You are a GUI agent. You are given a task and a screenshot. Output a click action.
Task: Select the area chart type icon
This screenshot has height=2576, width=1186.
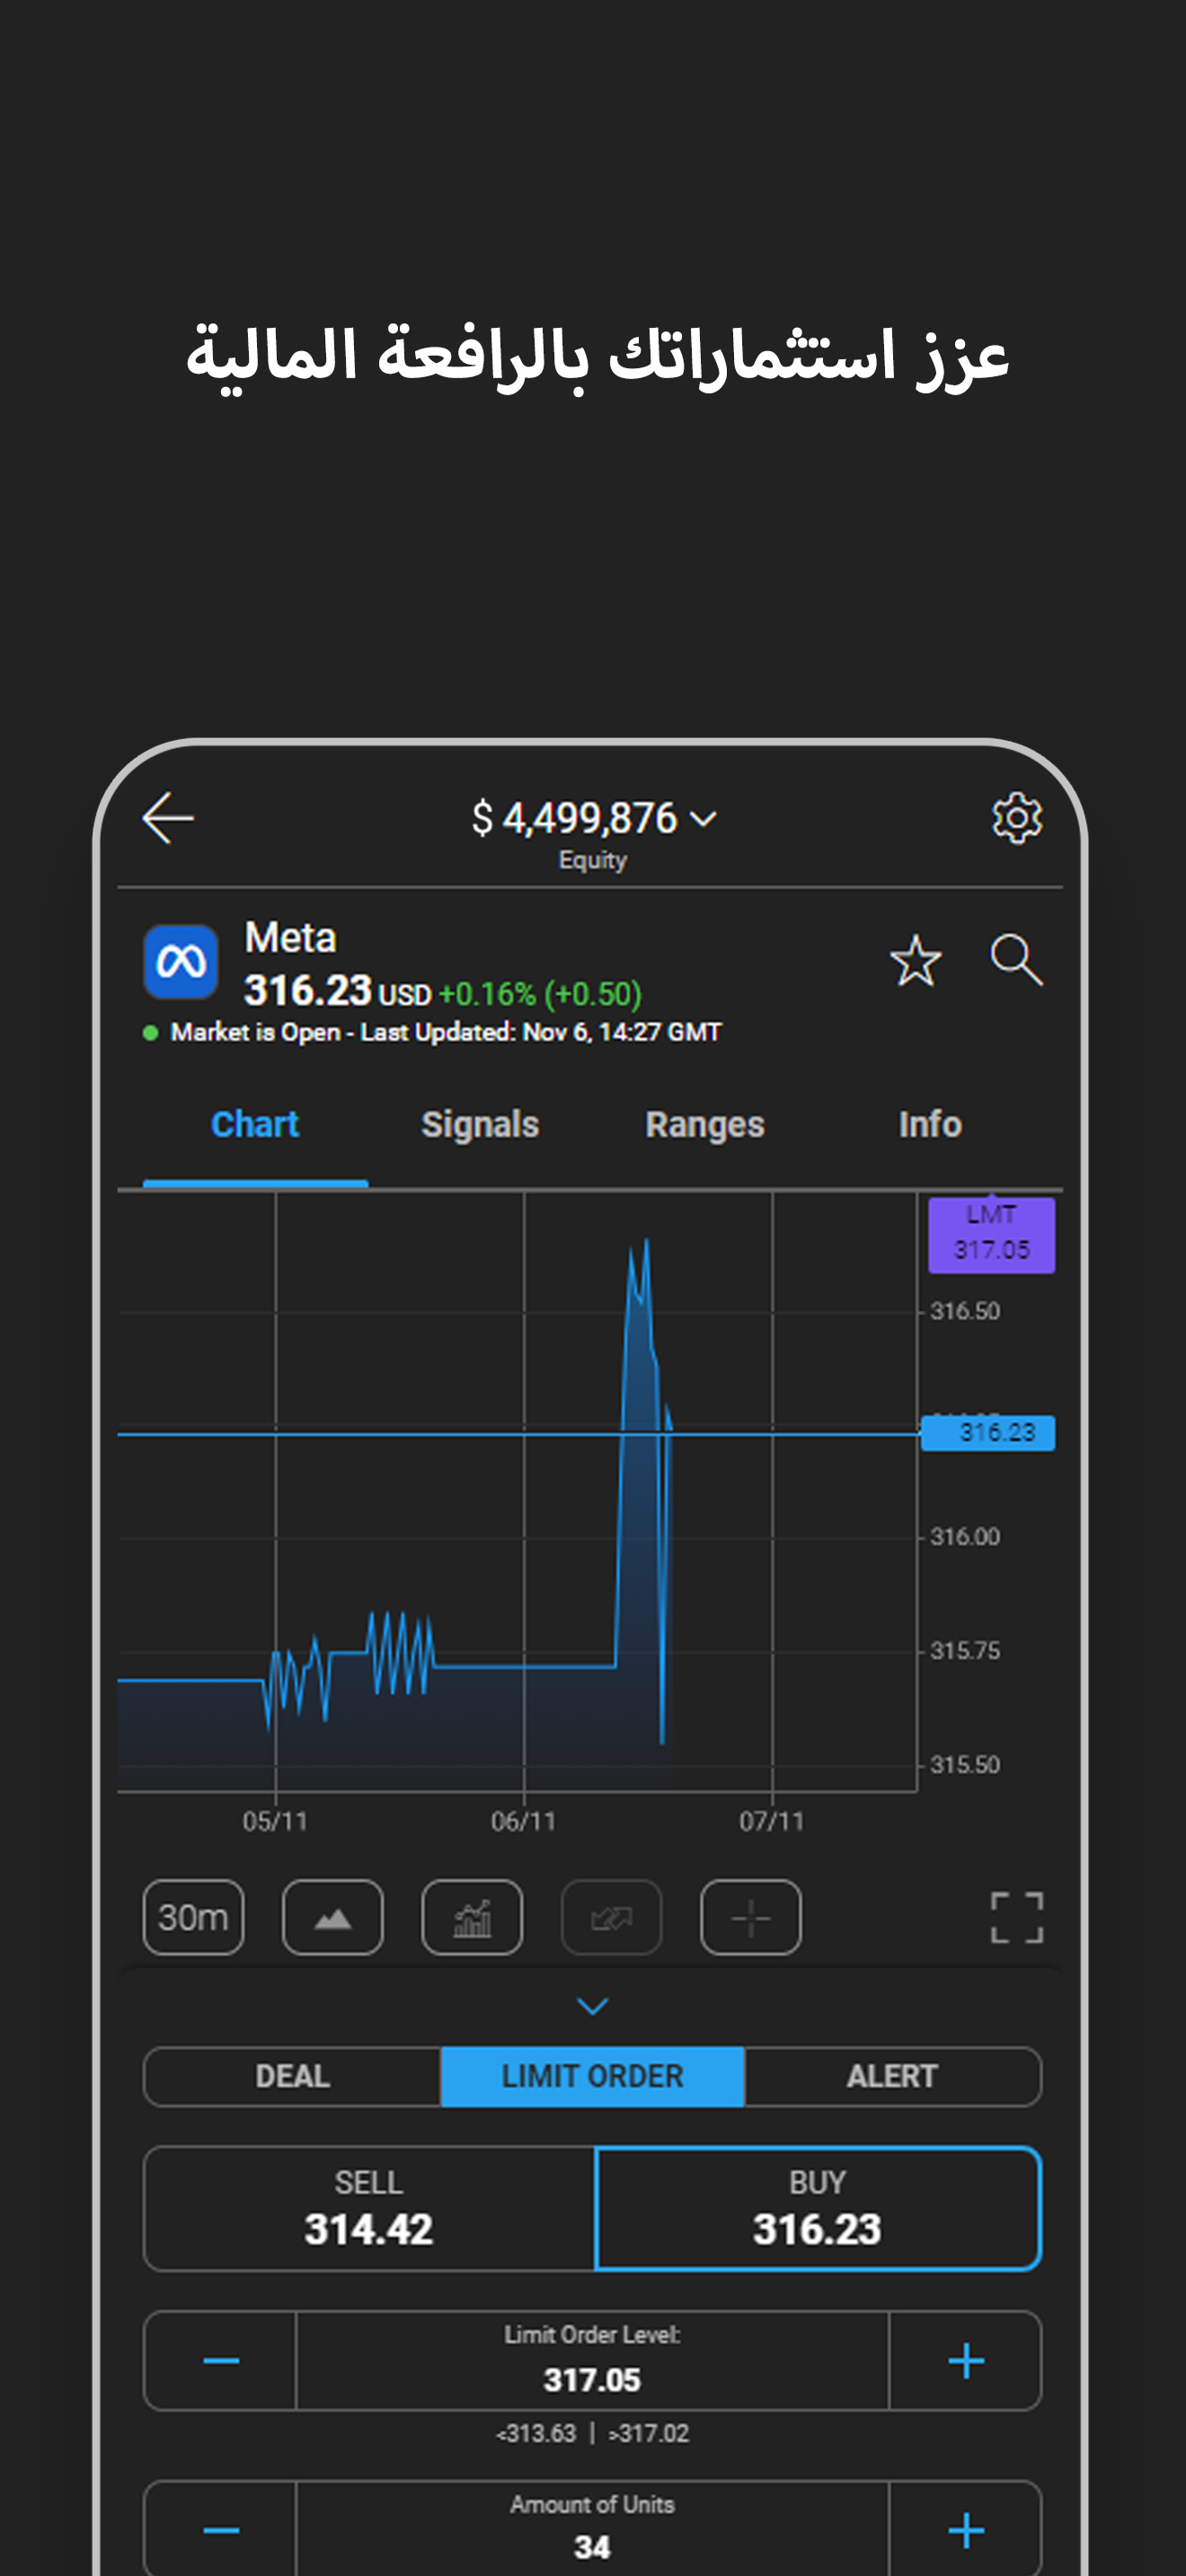(x=332, y=1916)
